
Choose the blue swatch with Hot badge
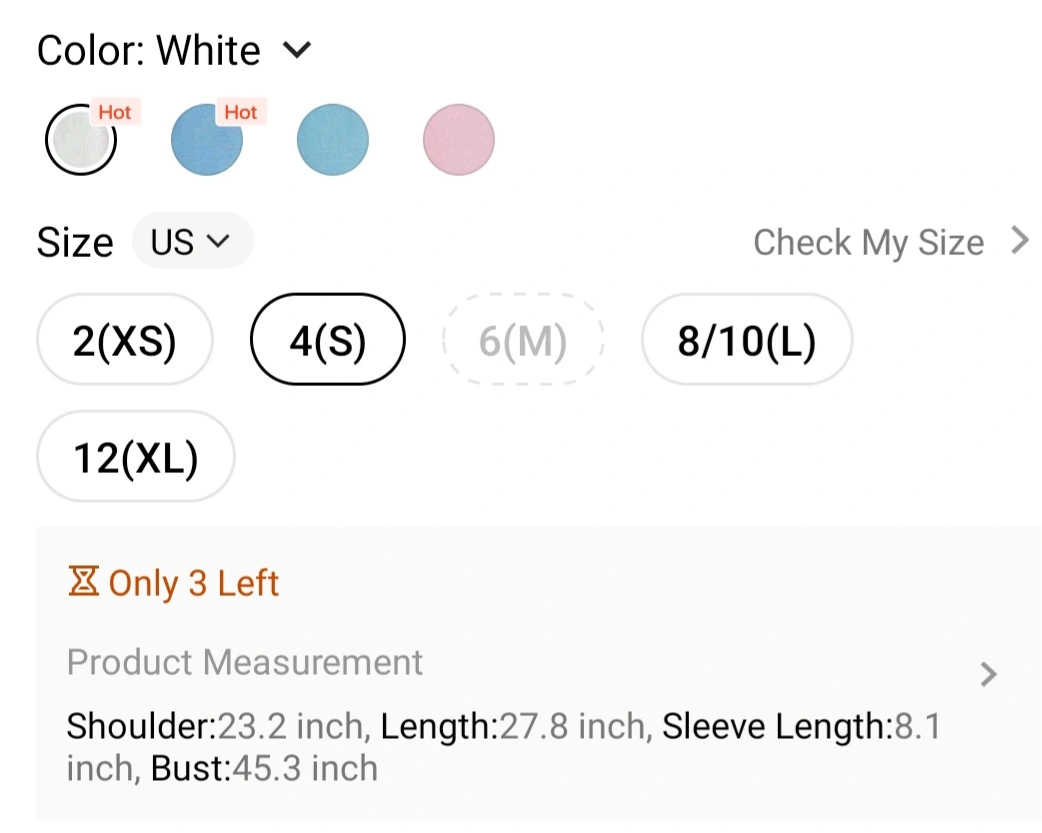coord(206,140)
